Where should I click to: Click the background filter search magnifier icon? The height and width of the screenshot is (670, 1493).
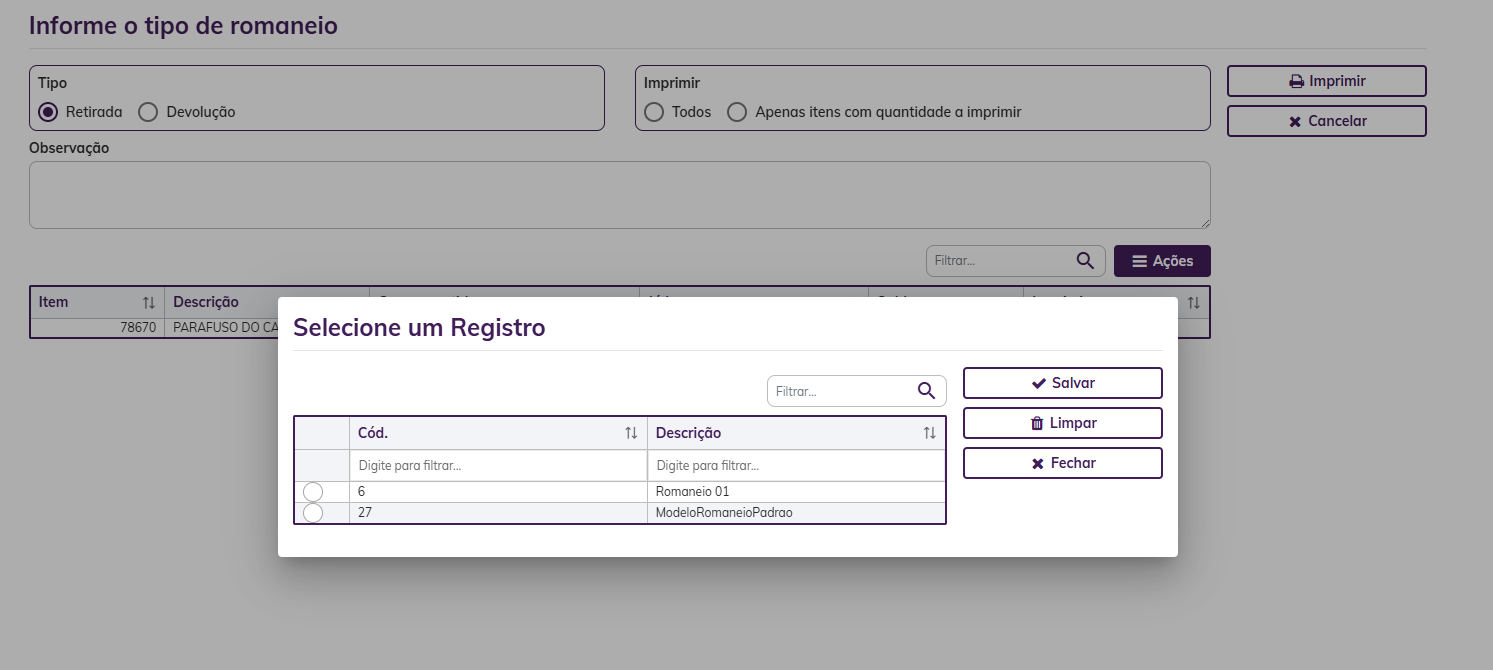pos(1085,261)
